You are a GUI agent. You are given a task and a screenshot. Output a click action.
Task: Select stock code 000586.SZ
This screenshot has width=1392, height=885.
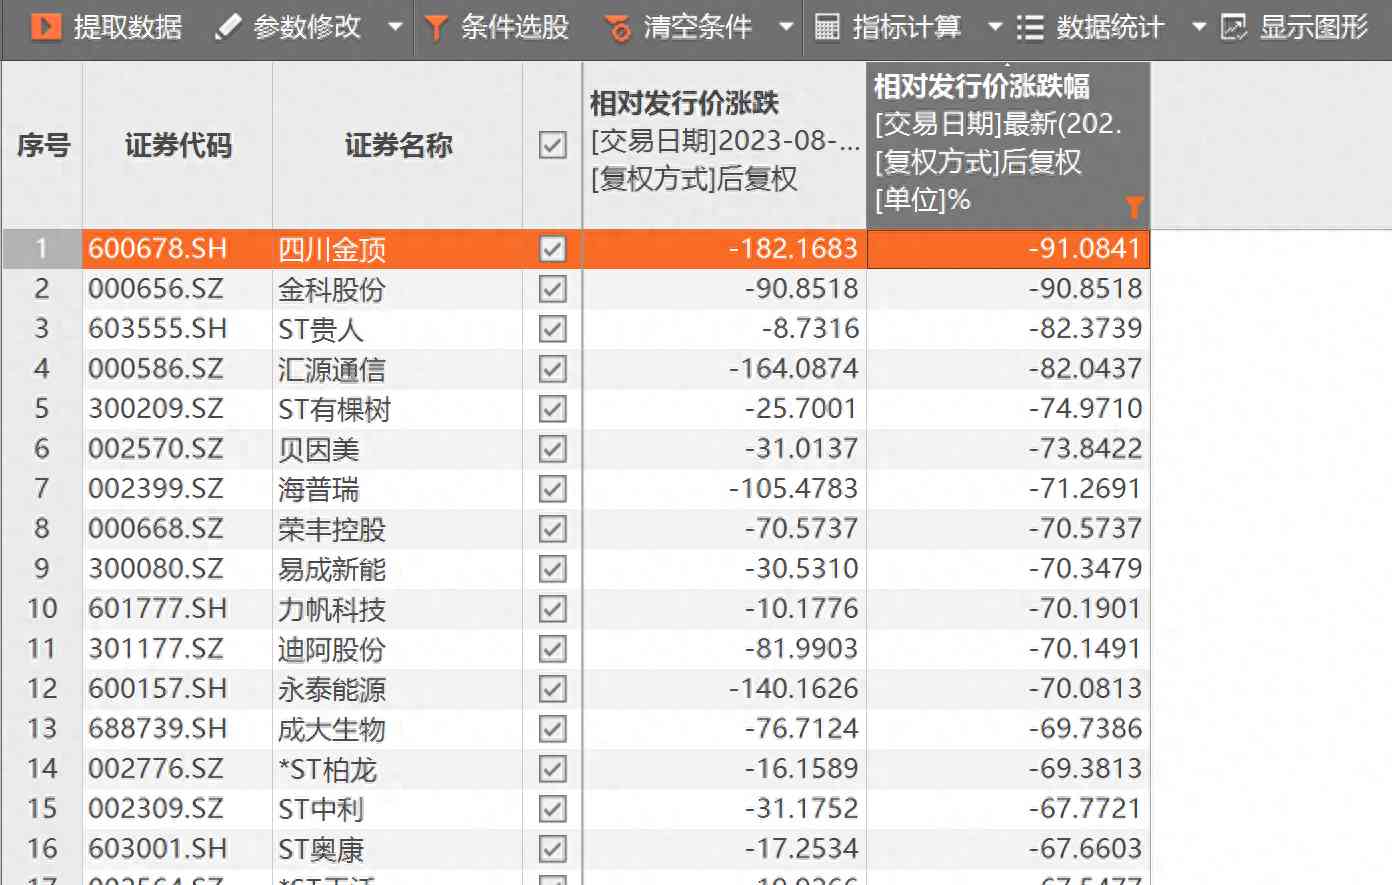click(156, 369)
